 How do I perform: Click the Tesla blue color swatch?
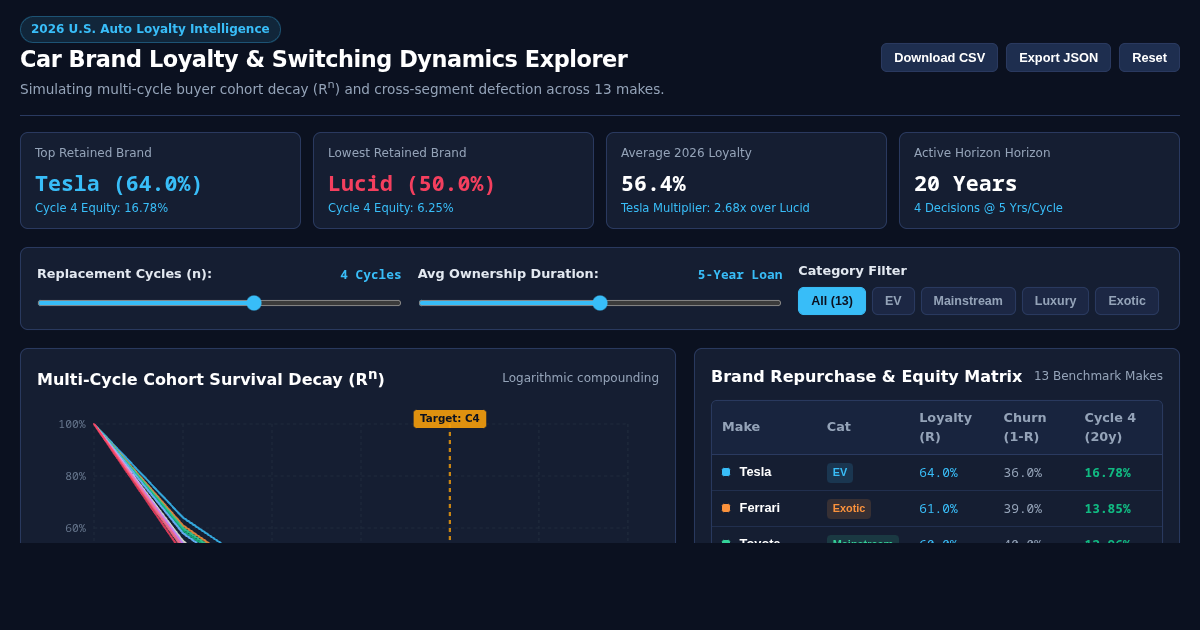726,472
